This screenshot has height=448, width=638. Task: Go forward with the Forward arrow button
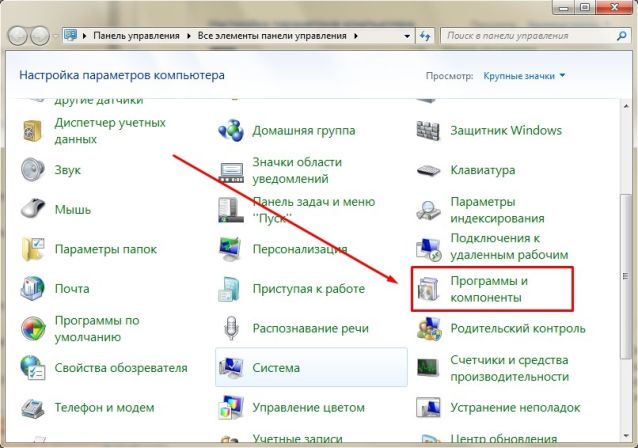40,36
